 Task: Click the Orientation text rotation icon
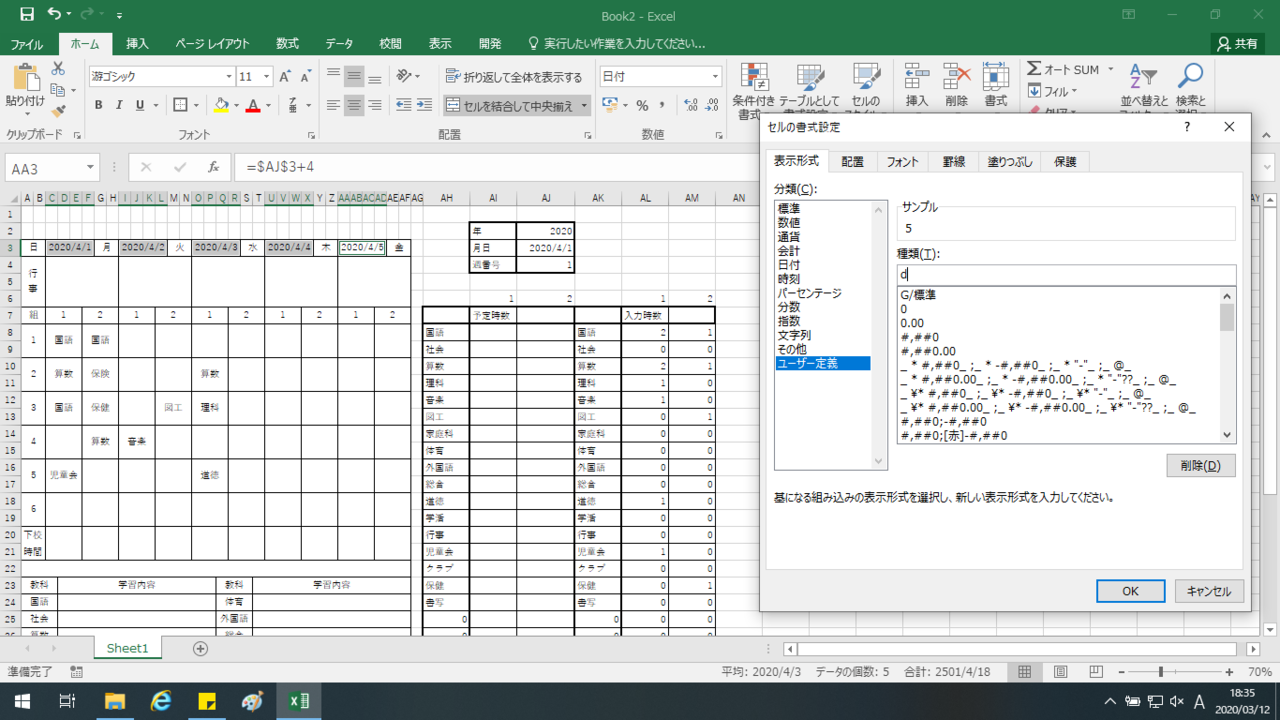pyautogui.click(x=403, y=76)
